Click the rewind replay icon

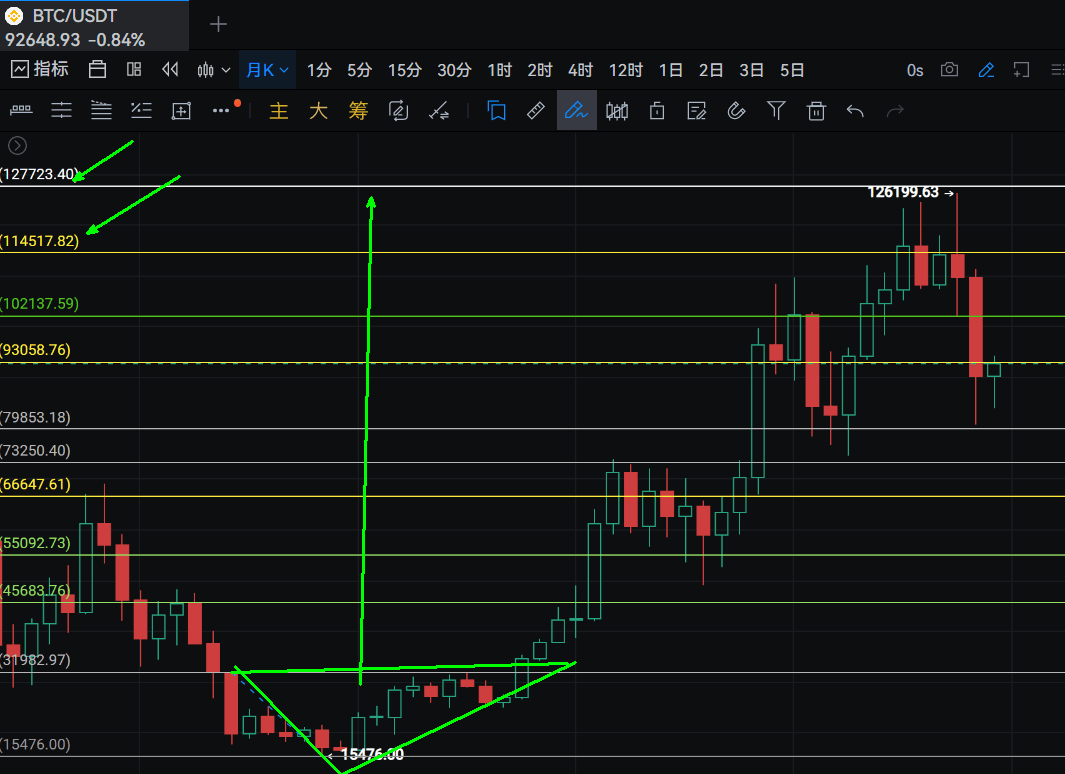tap(170, 70)
